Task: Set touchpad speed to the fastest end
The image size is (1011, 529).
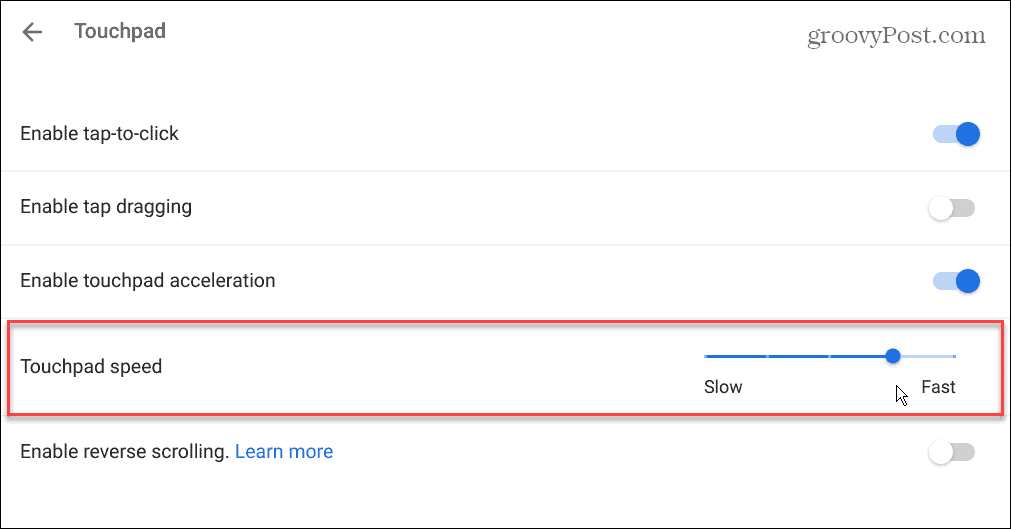Action: [955, 356]
